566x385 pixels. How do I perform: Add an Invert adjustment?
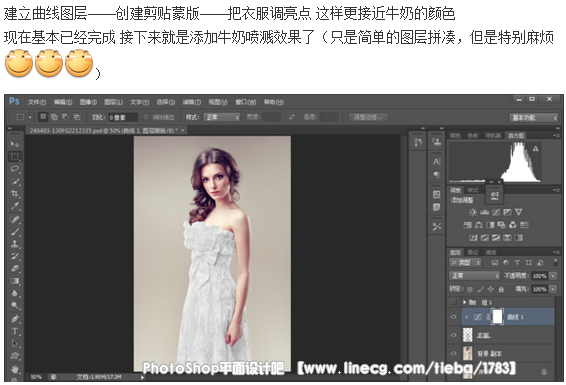473,237
